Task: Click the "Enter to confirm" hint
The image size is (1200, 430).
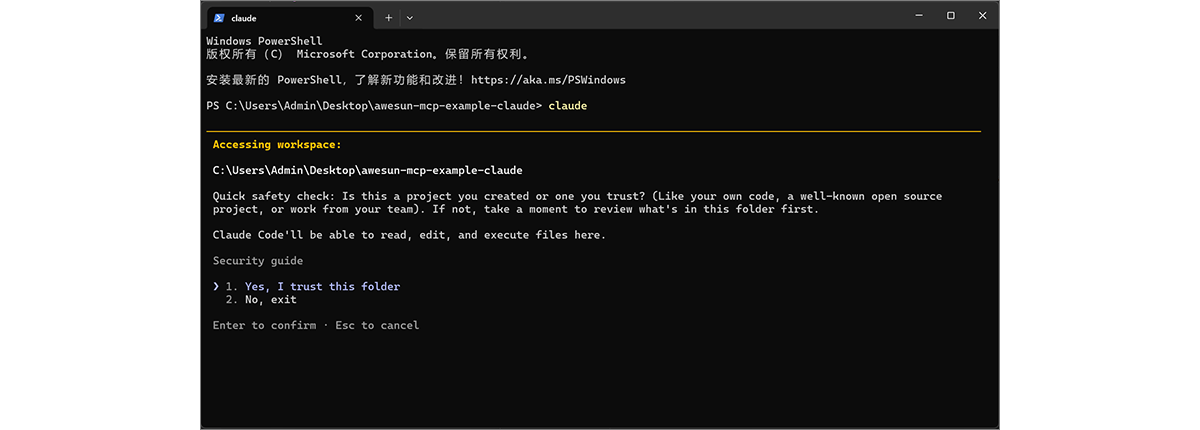Action: pyautogui.click(x=264, y=326)
